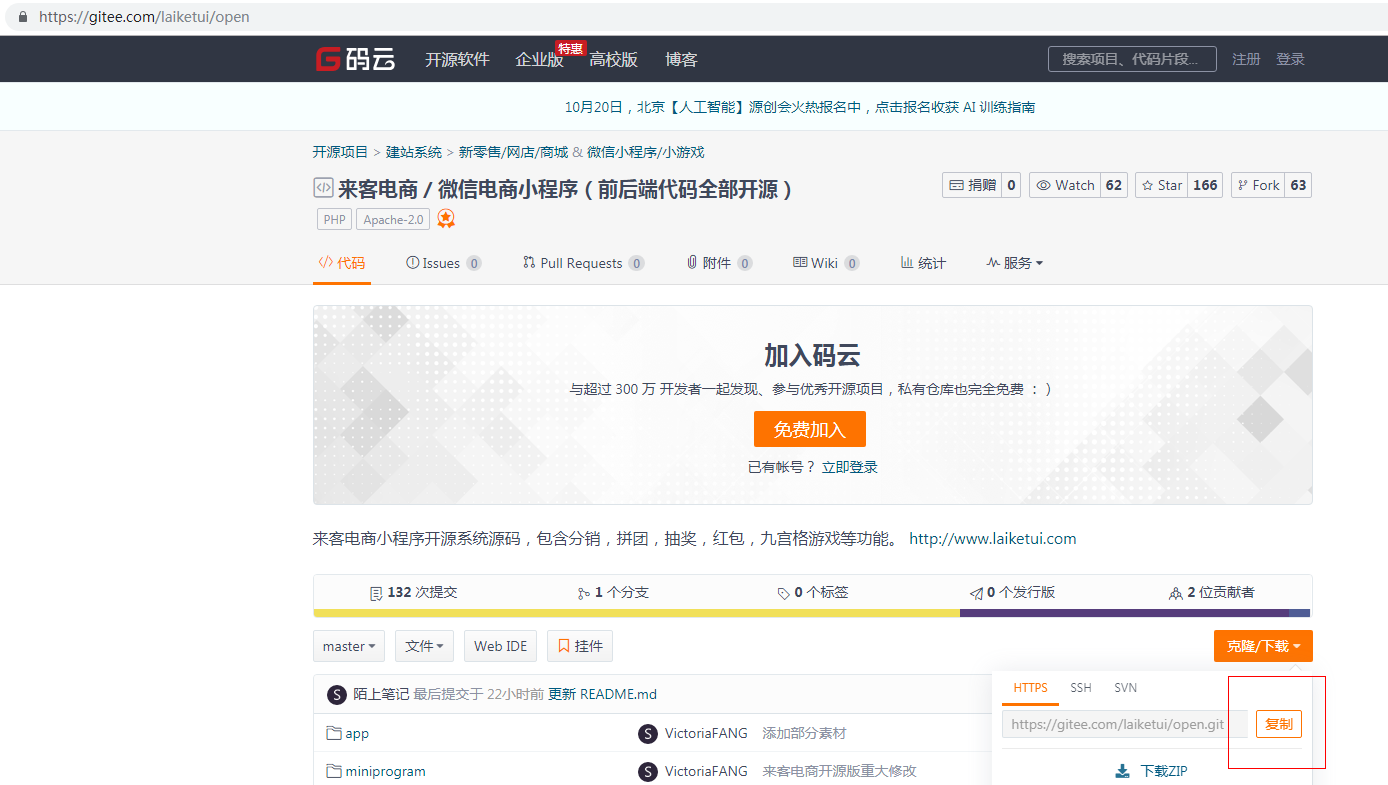The width and height of the screenshot is (1388, 785).
Task: Click the Gitee 码云 logo
Action: pos(355,59)
